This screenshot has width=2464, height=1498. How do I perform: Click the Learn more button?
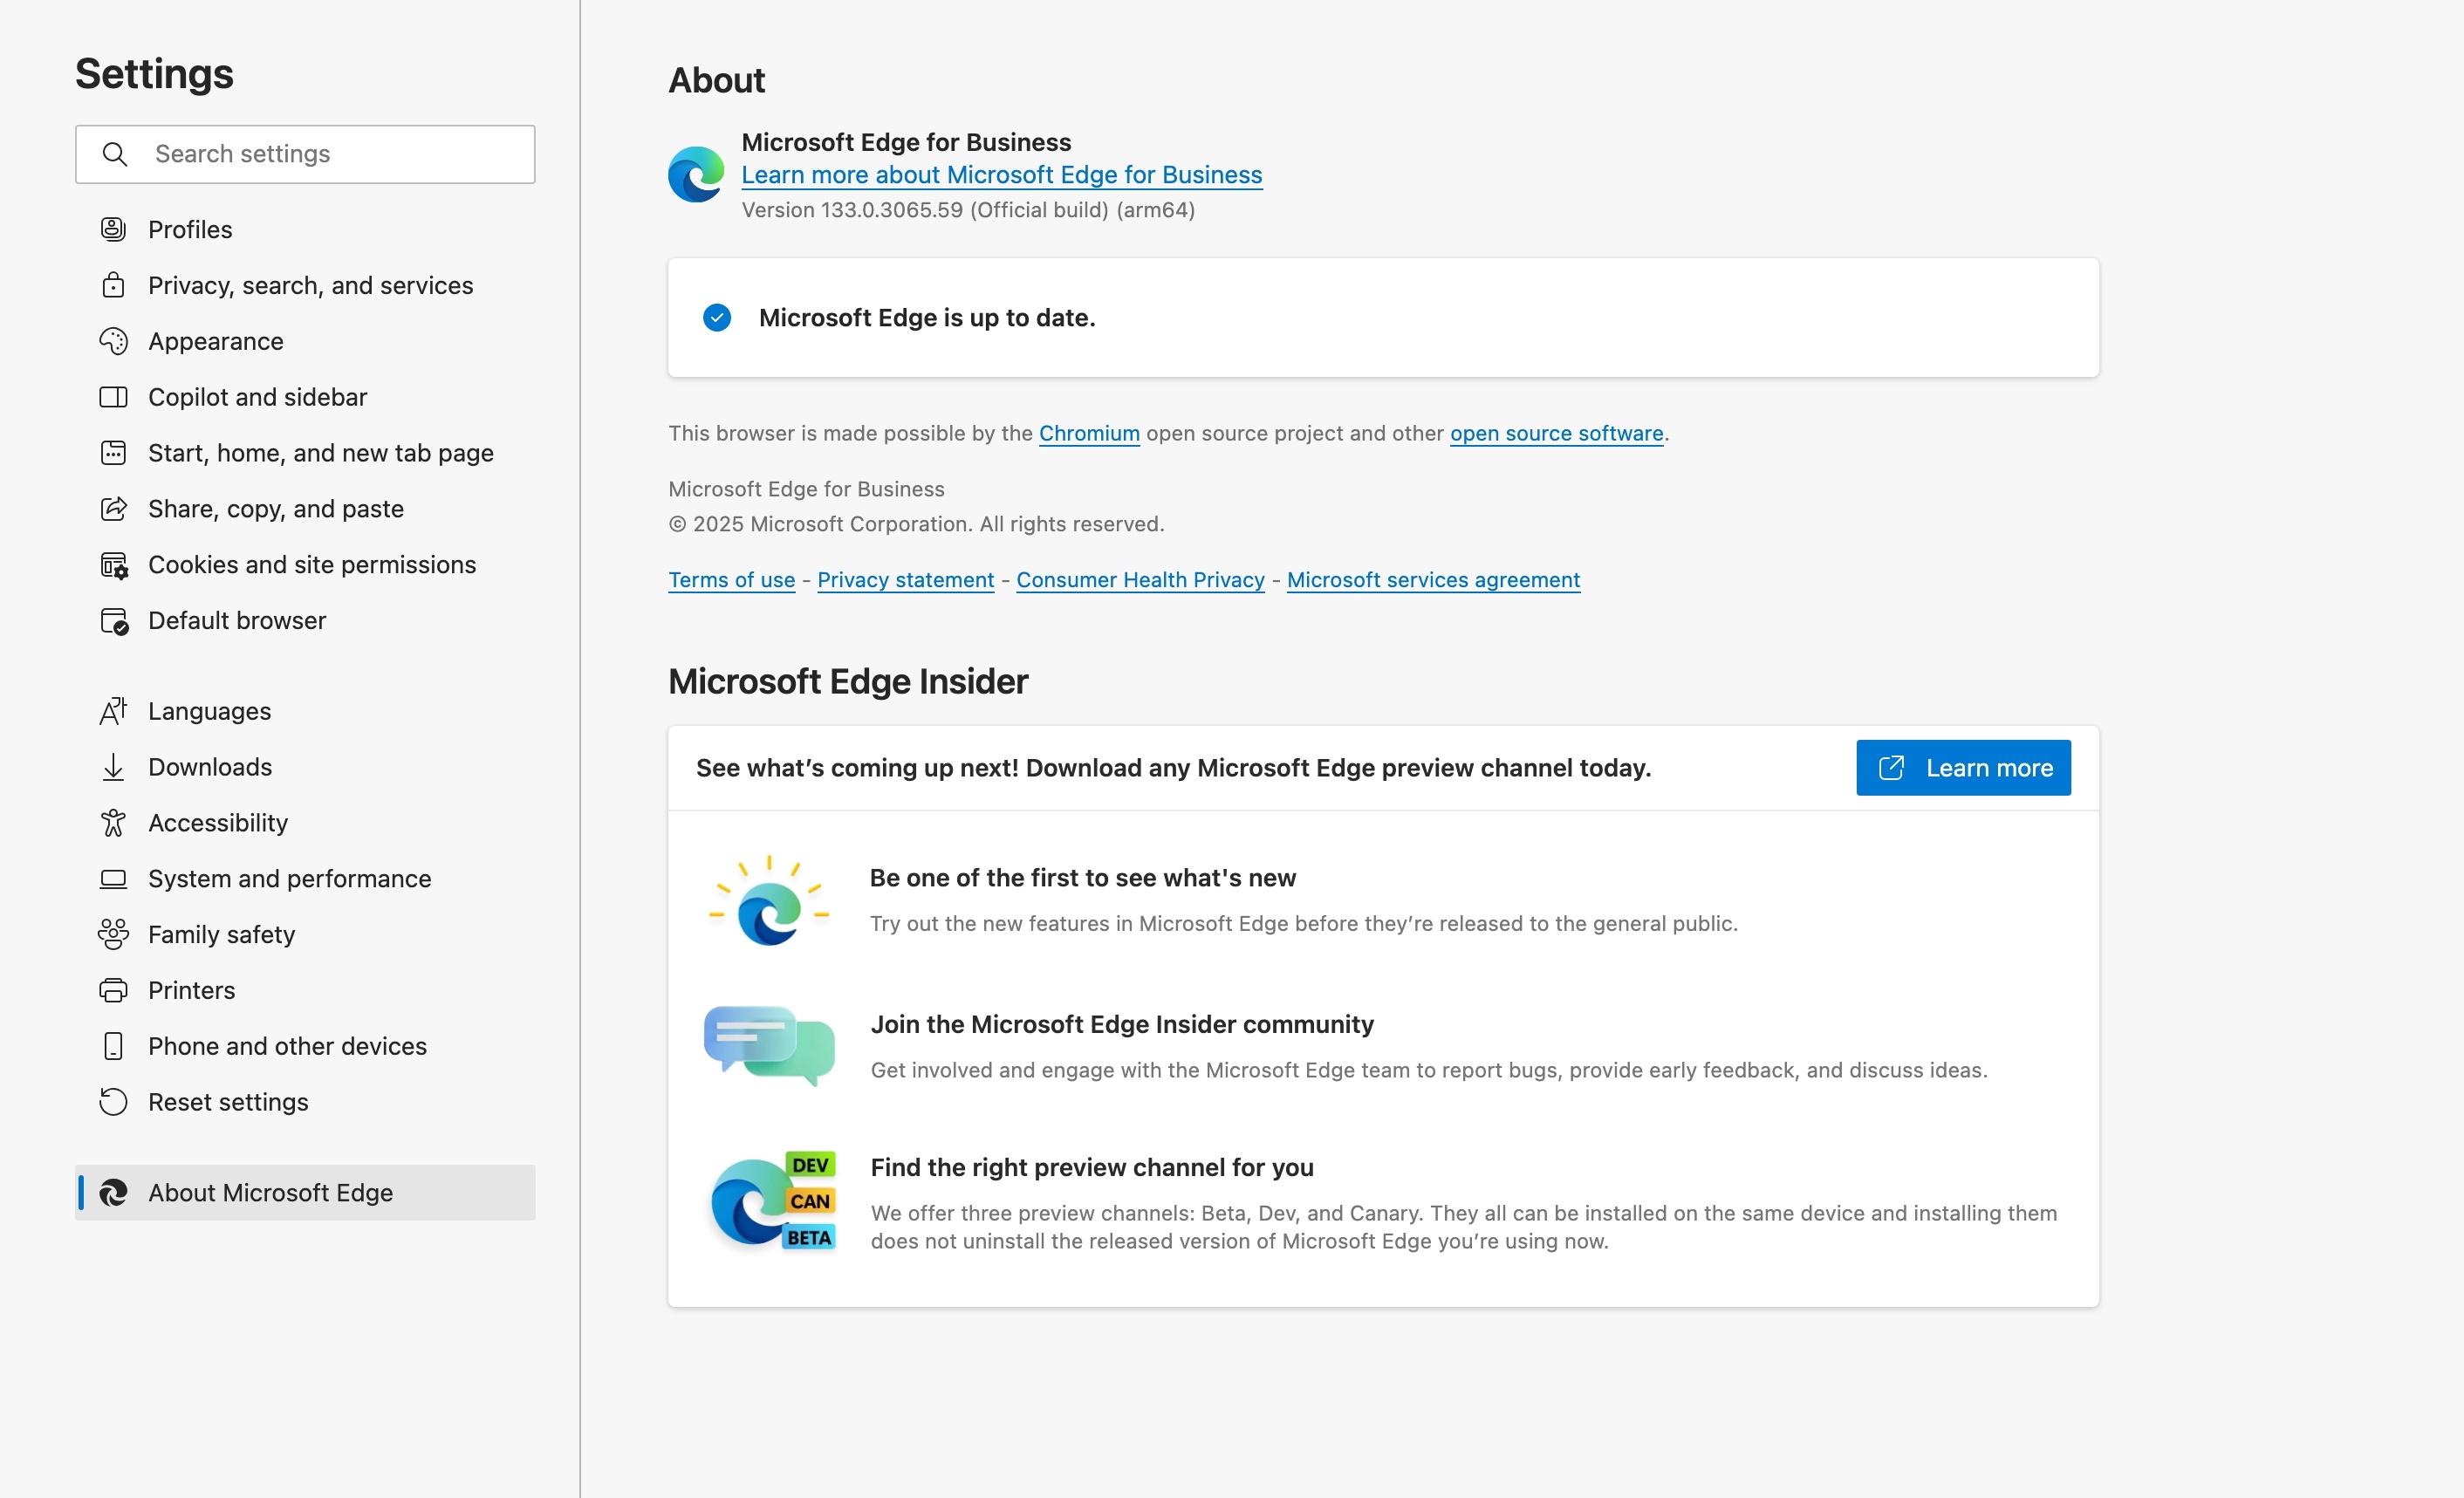point(1963,767)
